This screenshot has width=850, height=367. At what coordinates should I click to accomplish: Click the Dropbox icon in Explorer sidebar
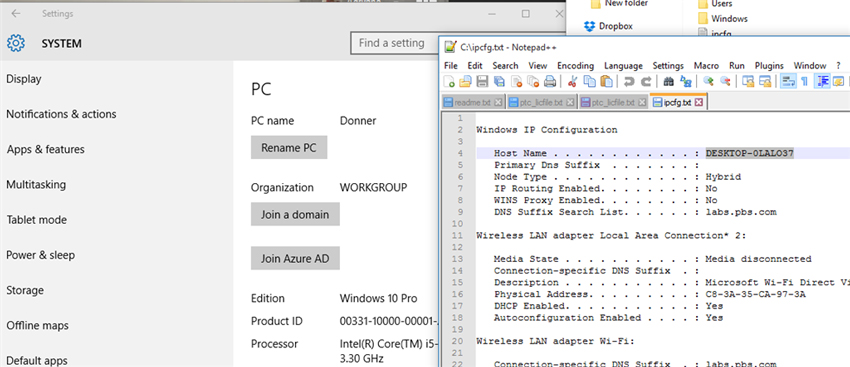pyautogui.click(x=589, y=25)
